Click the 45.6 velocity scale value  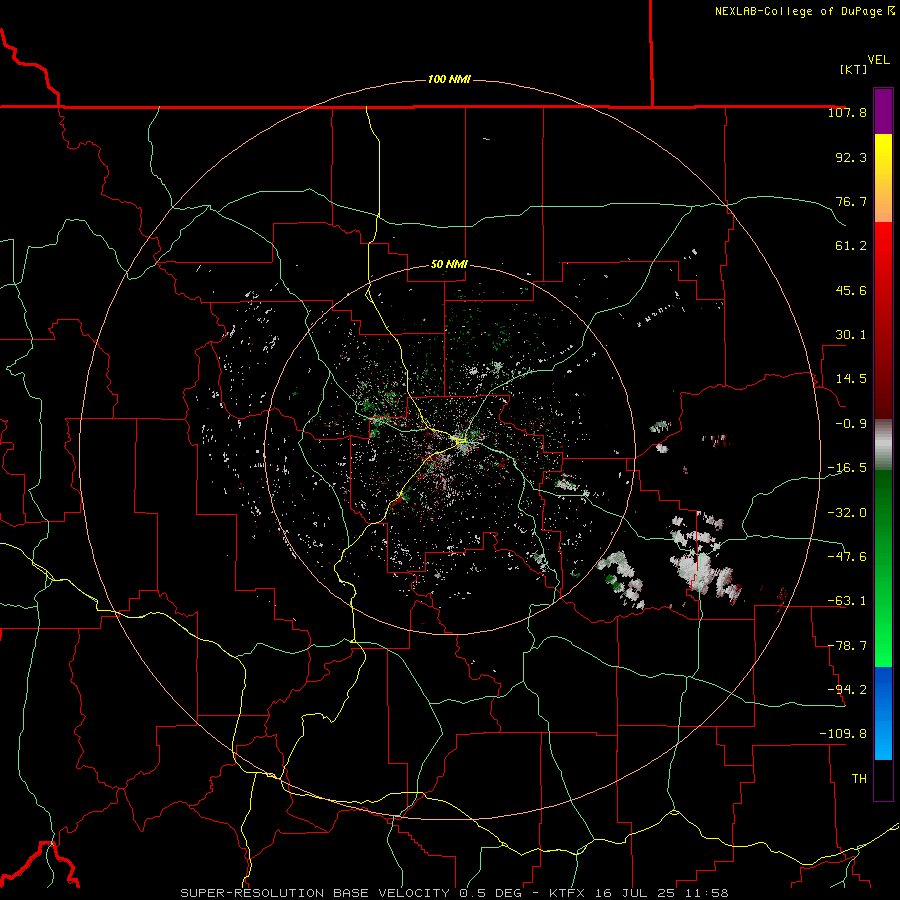point(851,290)
